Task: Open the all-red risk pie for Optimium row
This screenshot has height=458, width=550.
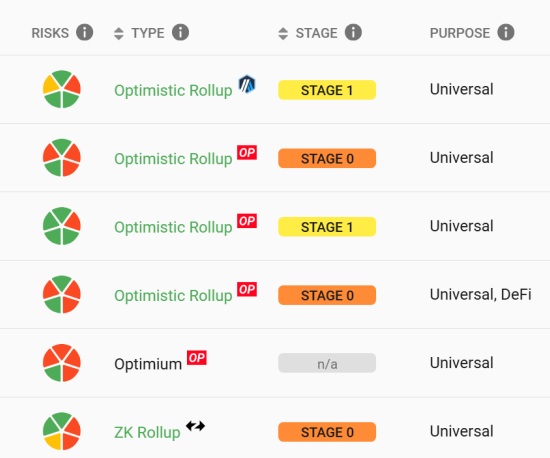Action: (62, 363)
